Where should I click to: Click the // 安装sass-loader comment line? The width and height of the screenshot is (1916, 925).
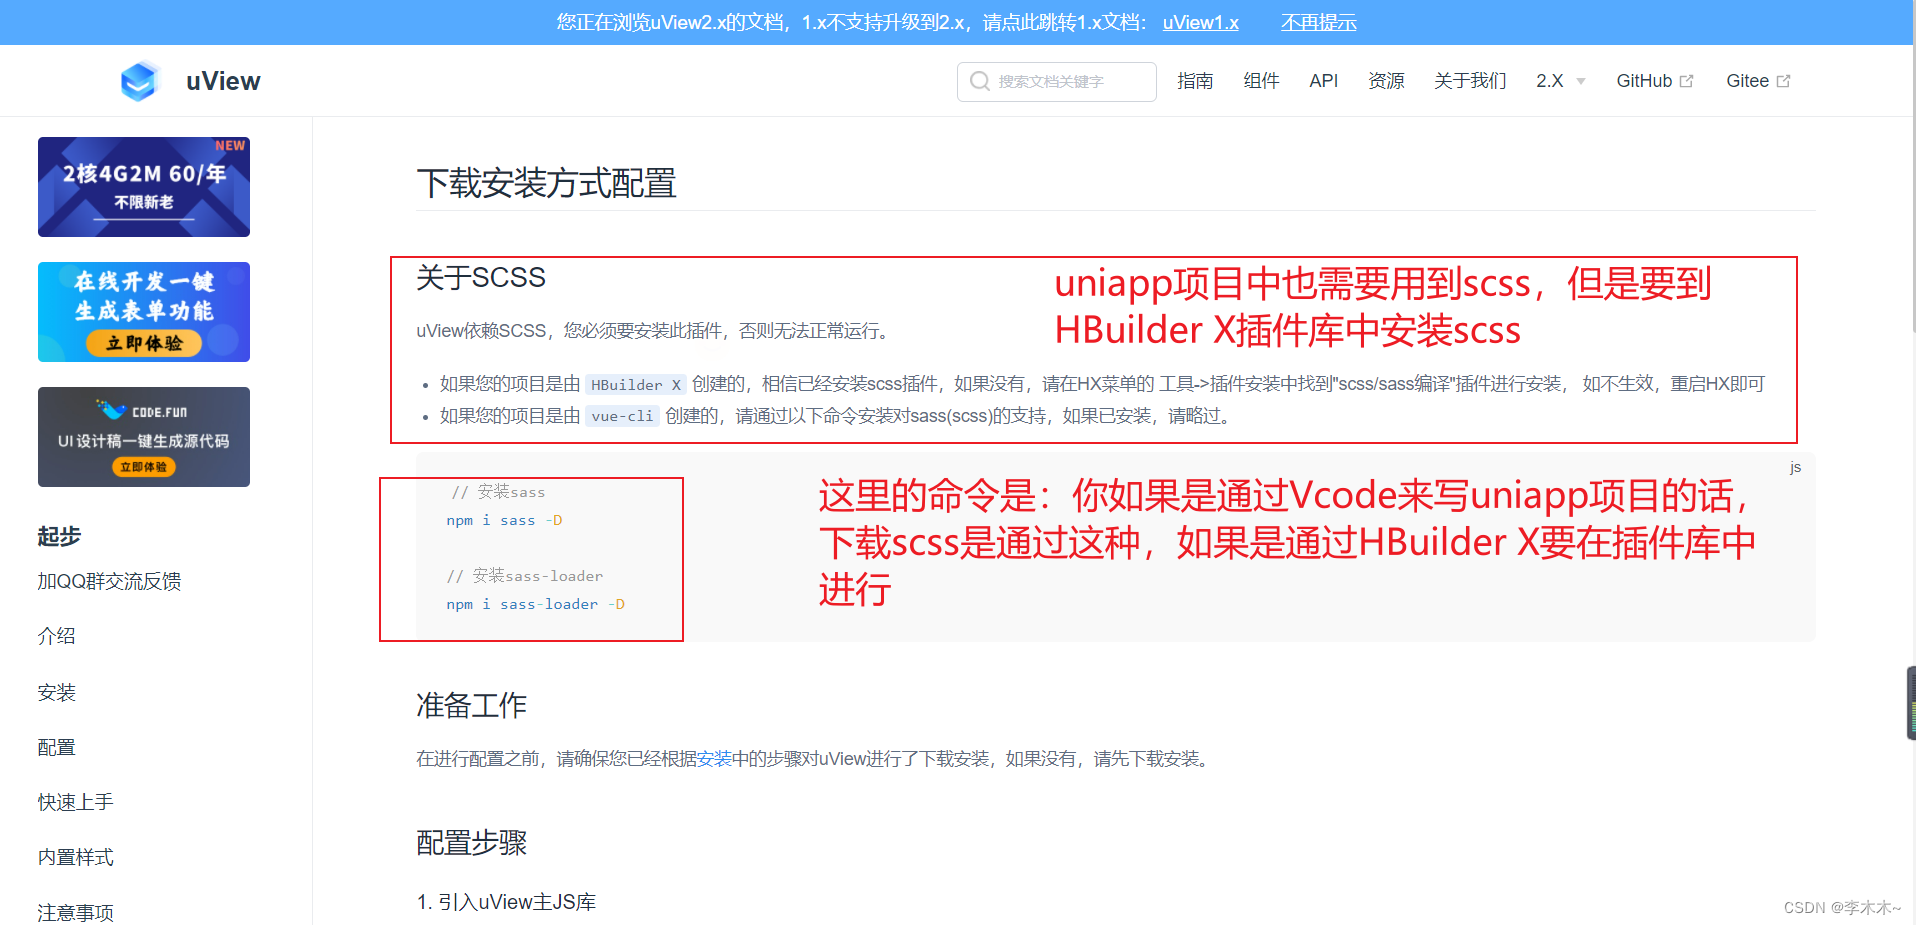[x=525, y=576]
